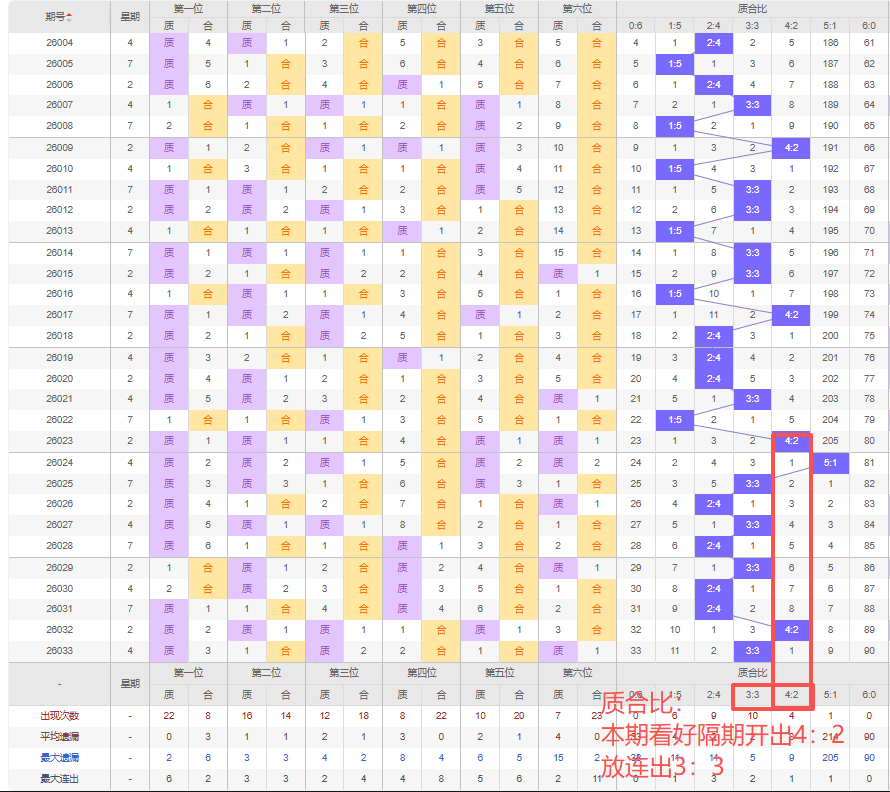The width and height of the screenshot is (890, 792).
Task: Click value 15 in the 最大遗漏 row
Action: coord(558,757)
